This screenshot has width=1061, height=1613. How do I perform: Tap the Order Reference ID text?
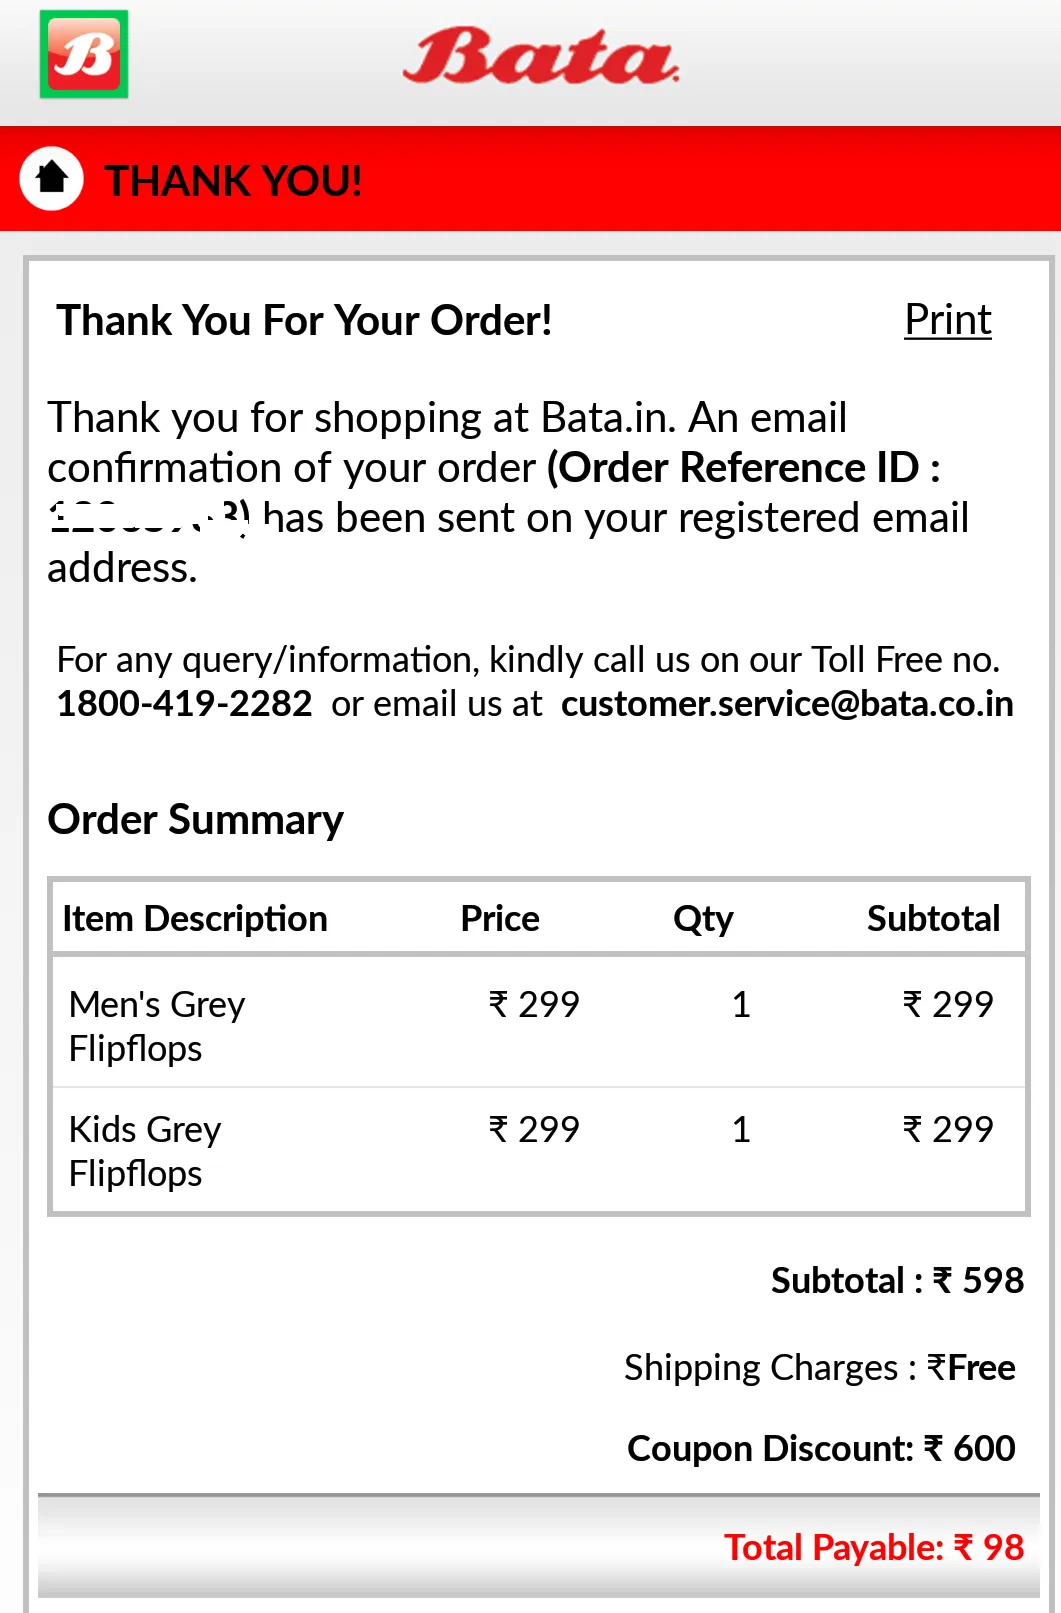coord(743,467)
